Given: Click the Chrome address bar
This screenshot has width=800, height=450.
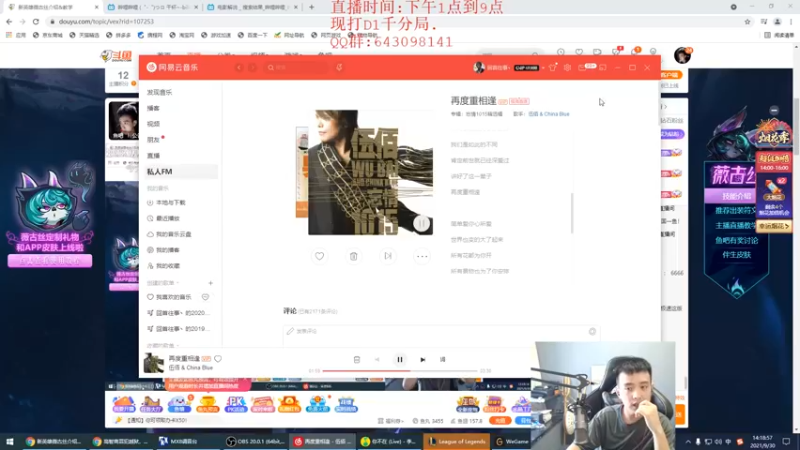Looking at the screenshot, I should pyautogui.click(x=393, y=21).
